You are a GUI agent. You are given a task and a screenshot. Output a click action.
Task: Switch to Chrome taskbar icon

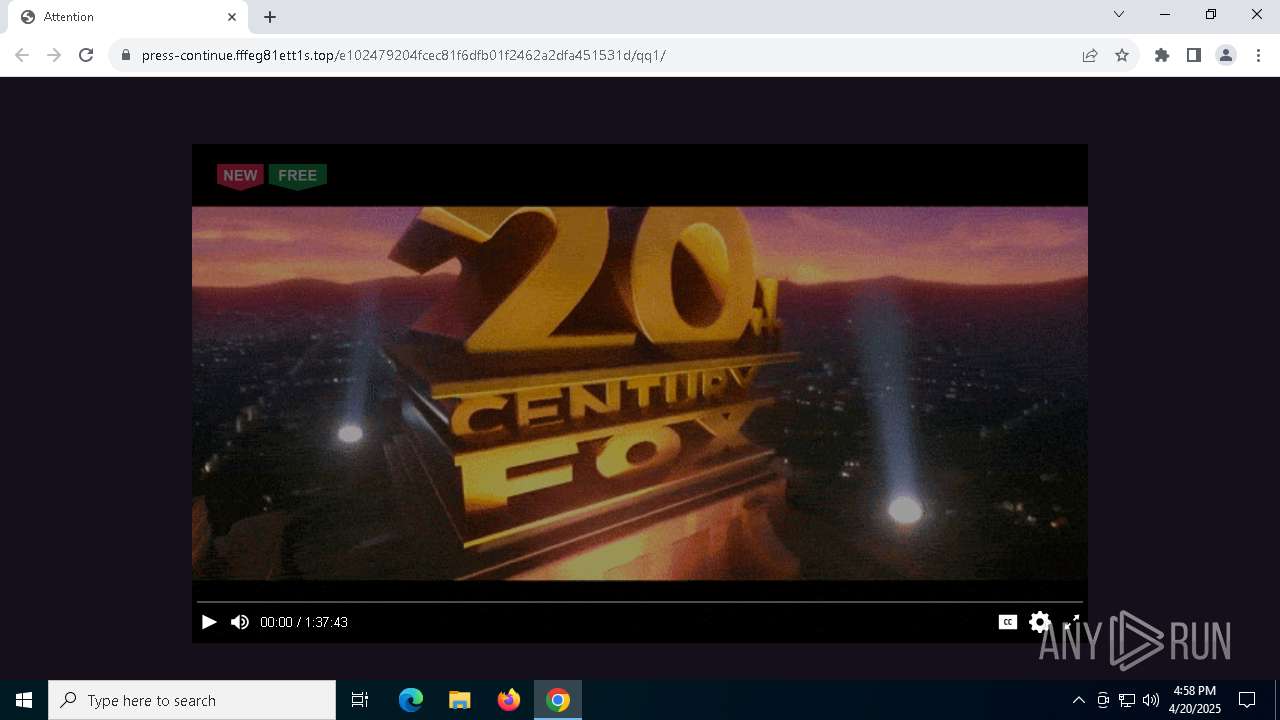click(558, 700)
